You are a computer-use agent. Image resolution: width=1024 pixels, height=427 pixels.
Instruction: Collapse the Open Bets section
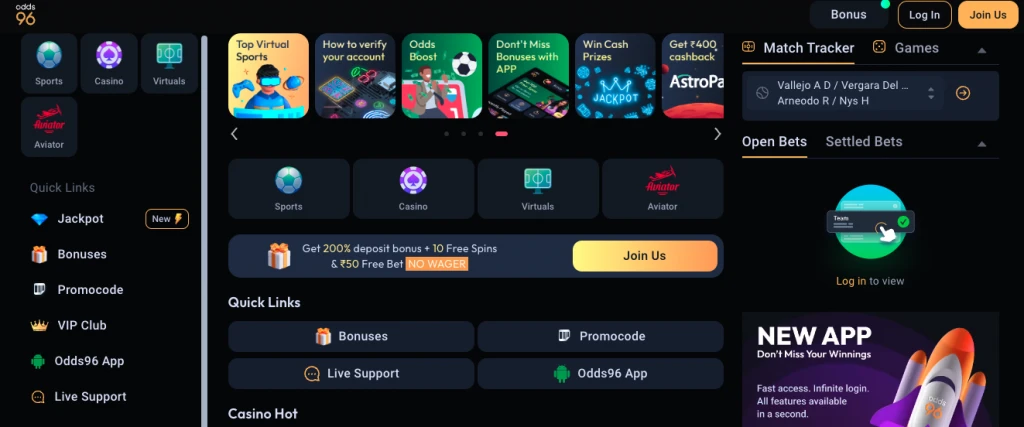pos(982,144)
